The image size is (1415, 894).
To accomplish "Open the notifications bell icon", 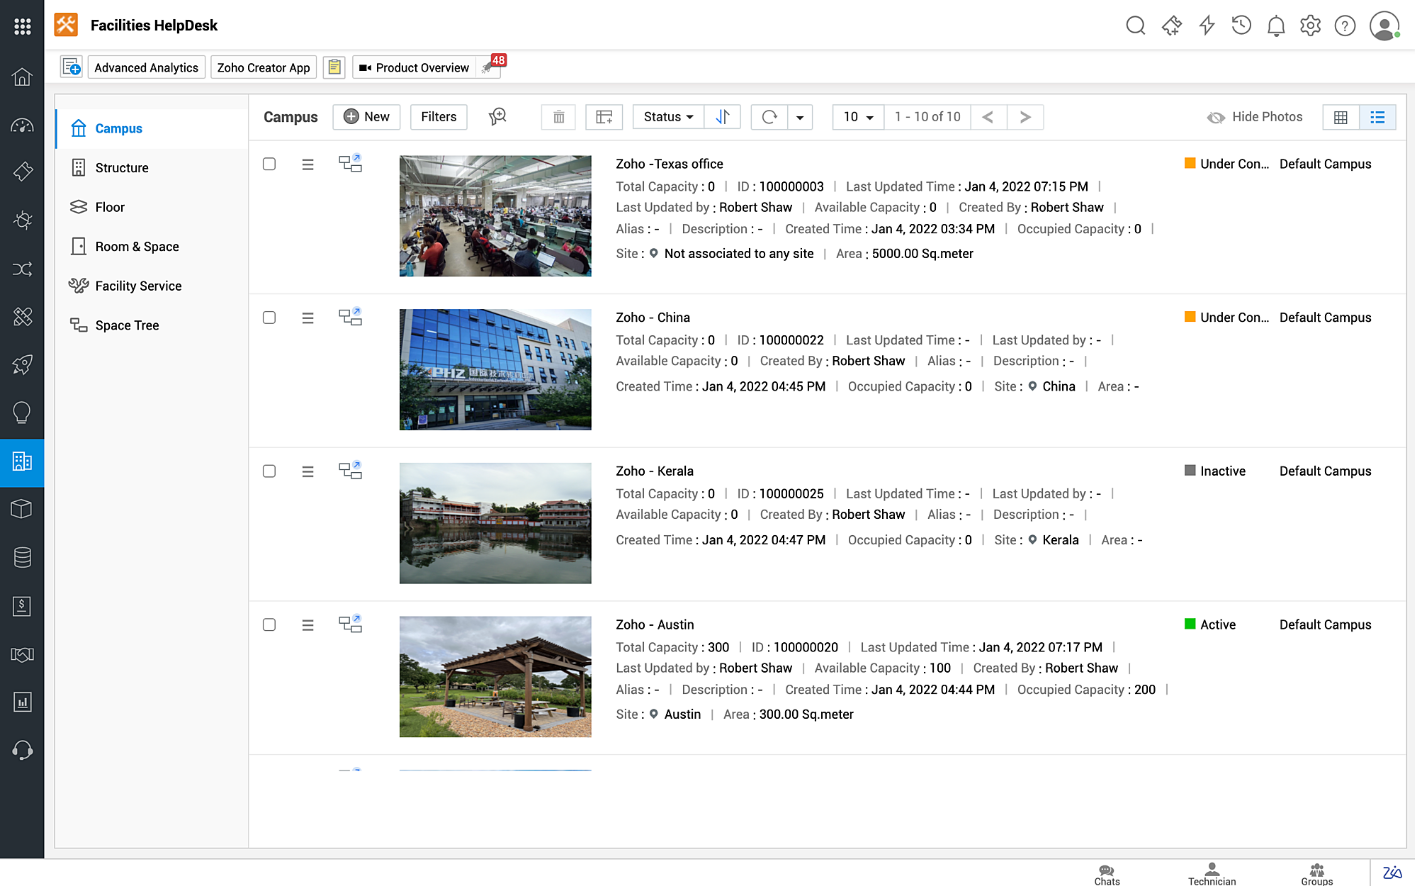I will (x=1275, y=26).
